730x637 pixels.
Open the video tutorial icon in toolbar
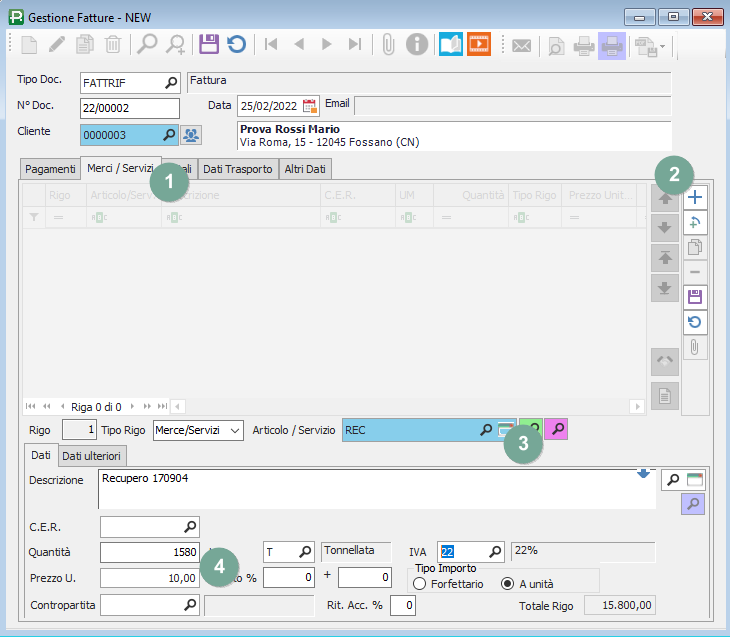tap(479, 44)
